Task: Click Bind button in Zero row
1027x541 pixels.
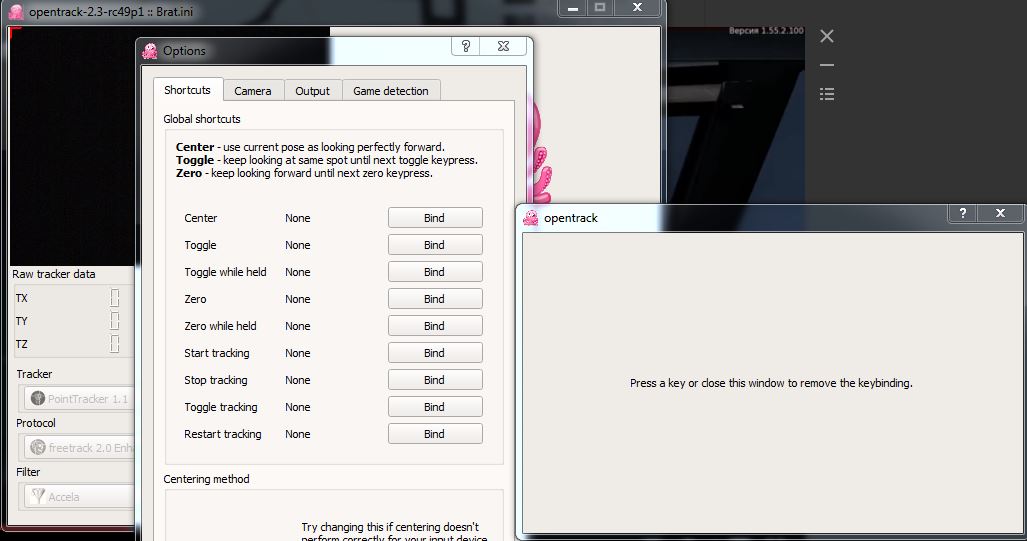Action: tap(435, 299)
